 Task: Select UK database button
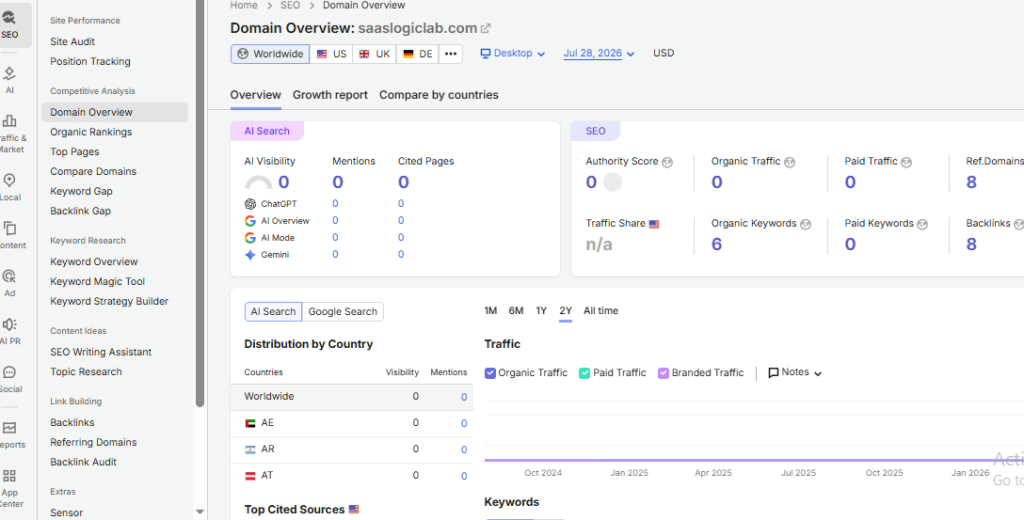pos(375,54)
